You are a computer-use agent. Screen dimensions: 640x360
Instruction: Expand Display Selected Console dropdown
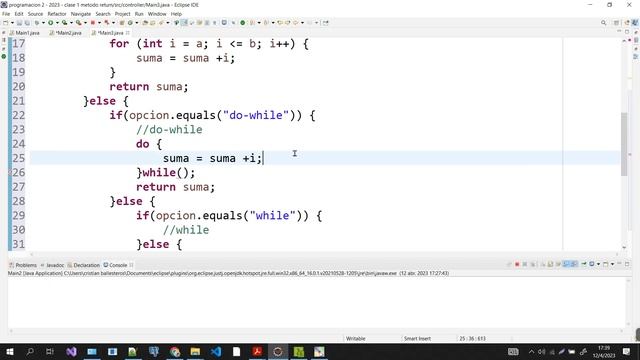[598, 264]
